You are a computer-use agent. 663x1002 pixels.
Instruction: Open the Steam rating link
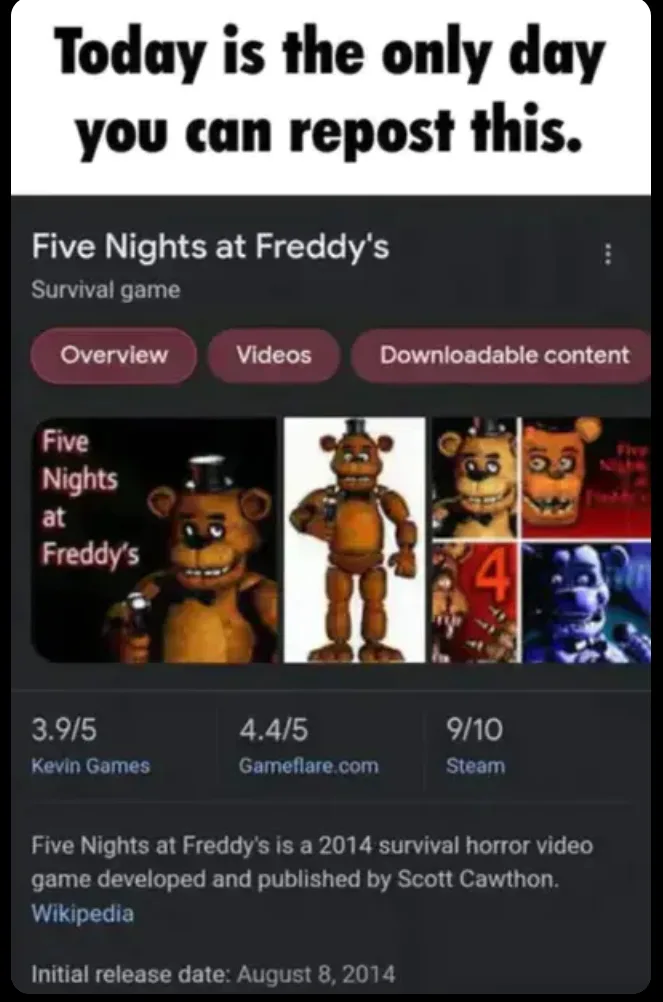pyautogui.click(x=476, y=766)
